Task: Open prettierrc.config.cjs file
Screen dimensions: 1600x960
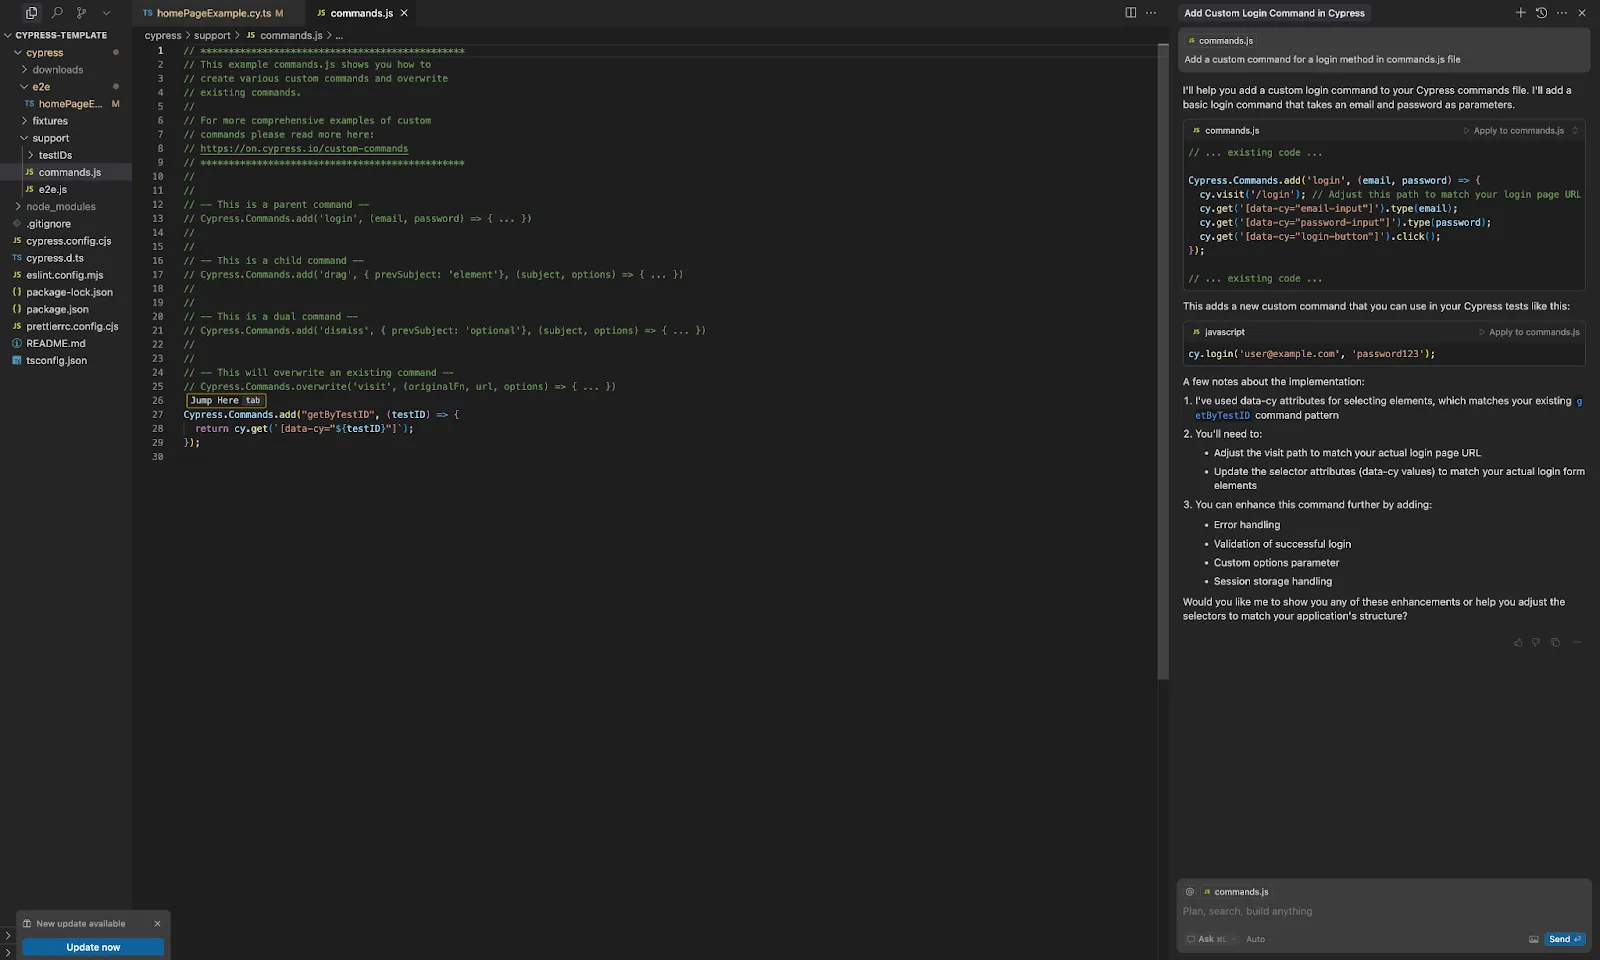Action: click(x=66, y=326)
